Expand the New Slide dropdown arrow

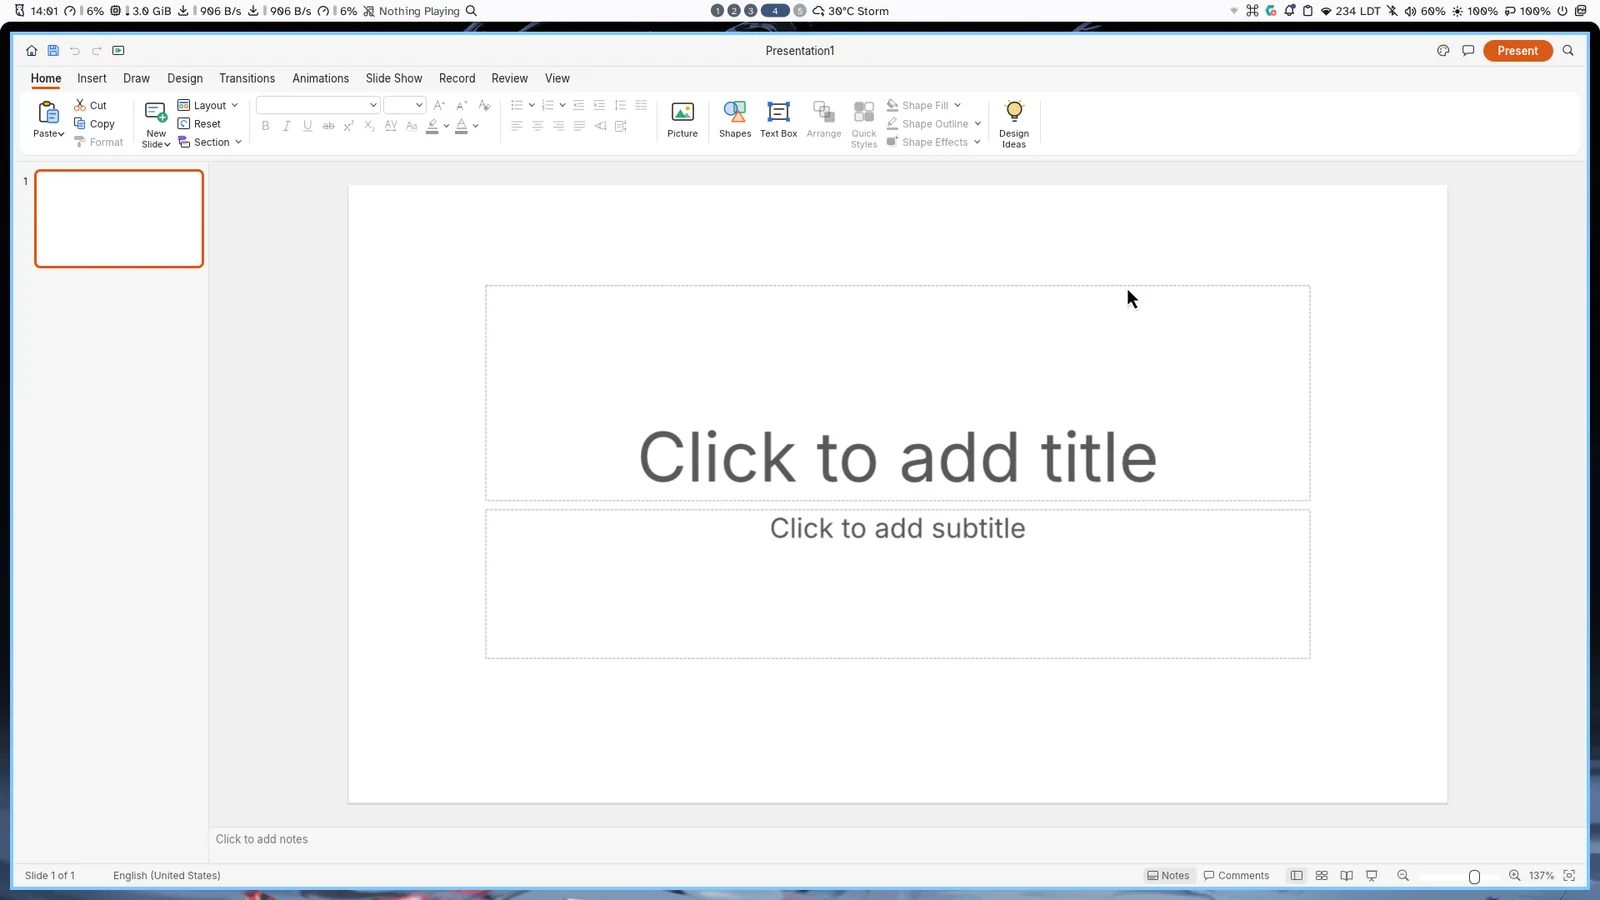click(167, 145)
